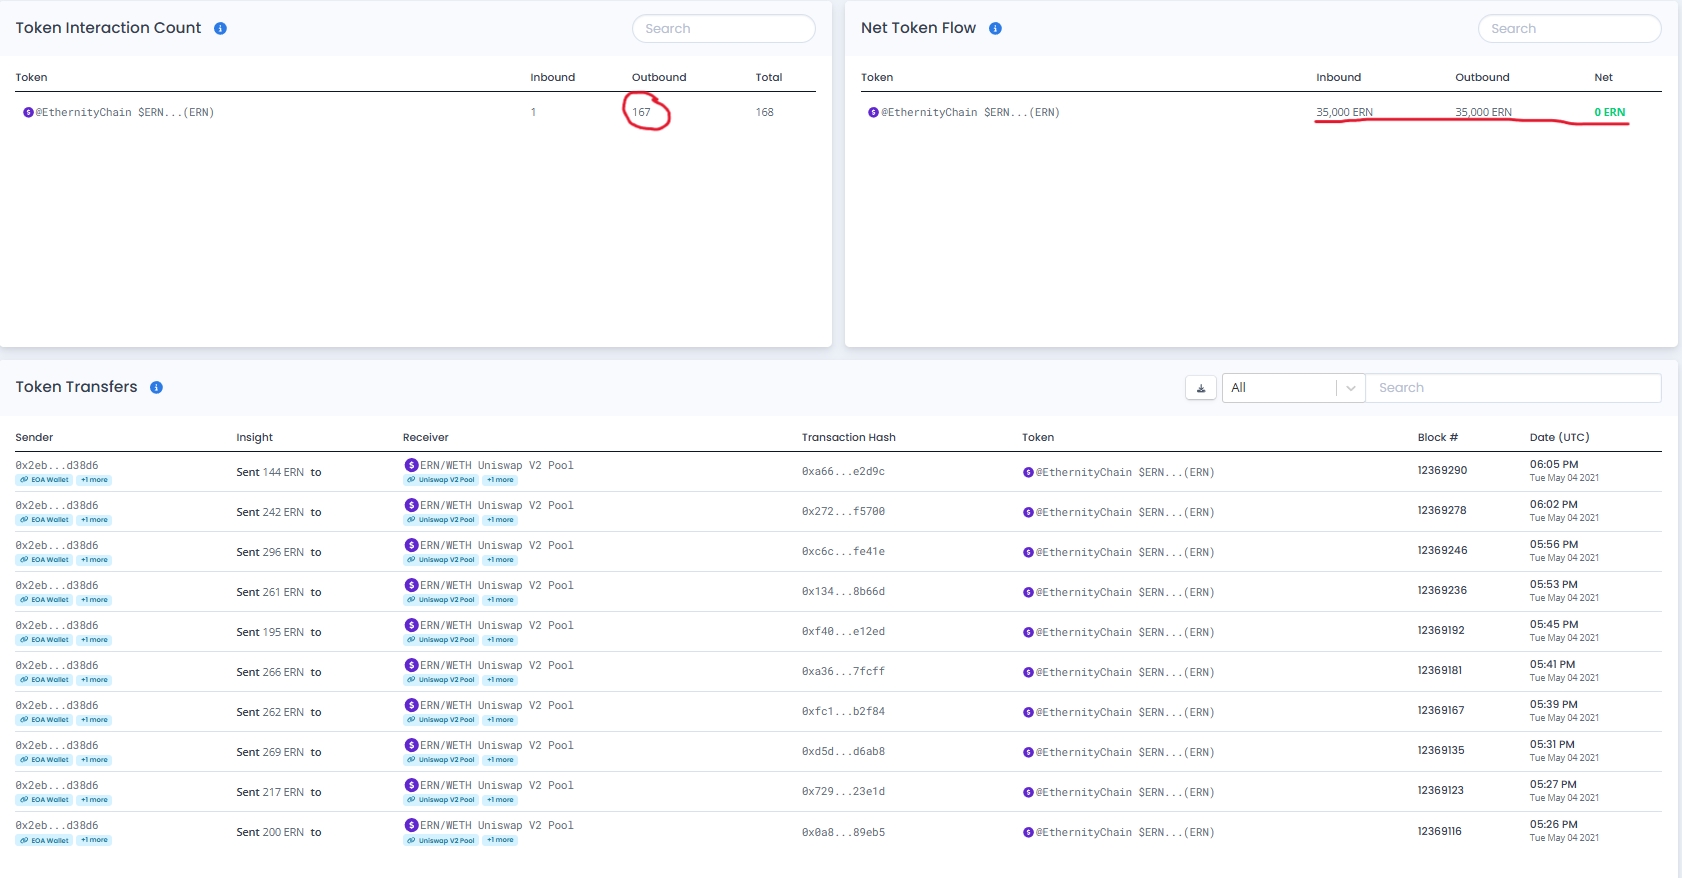Click the download icon beside the All filter
The width and height of the screenshot is (1682, 878).
click(1201, 388)
